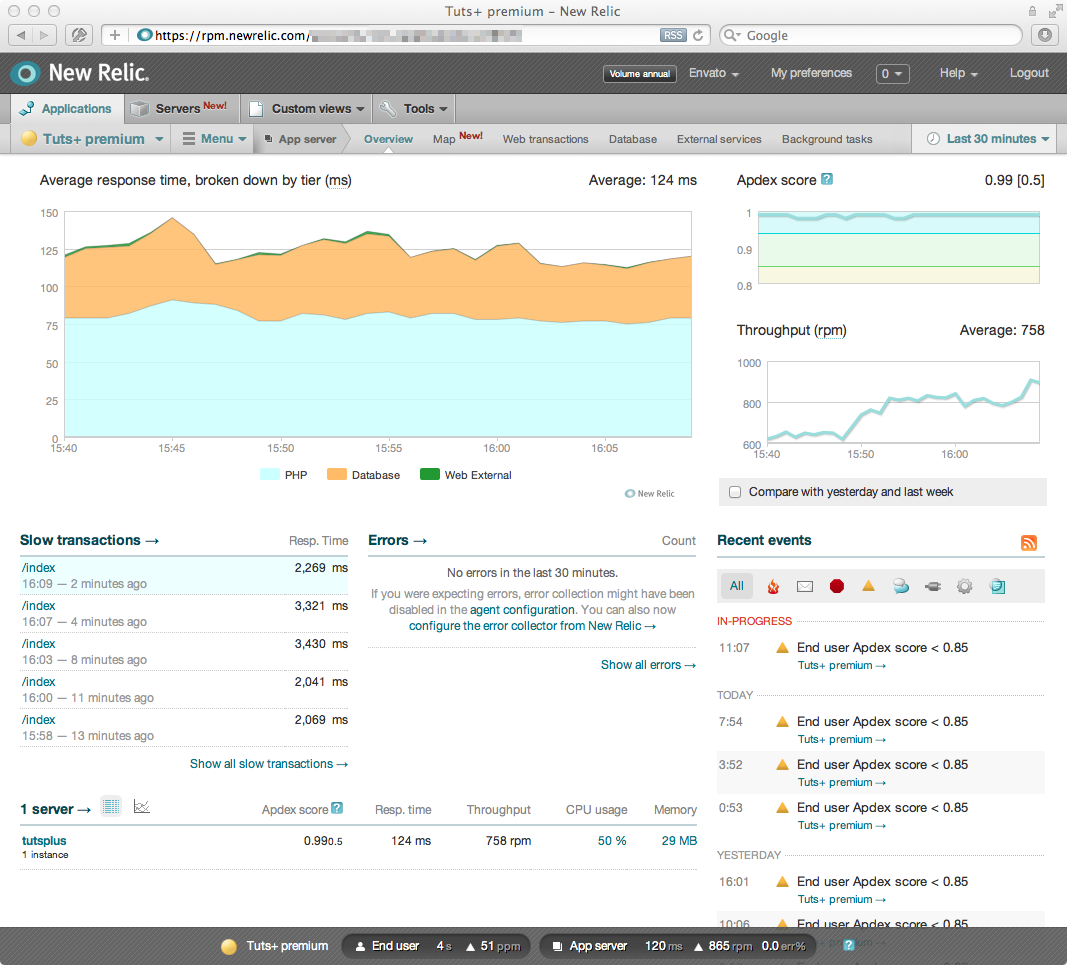Open the Errors heading link
The image size is (1067, 965).
tap(397, 540)
